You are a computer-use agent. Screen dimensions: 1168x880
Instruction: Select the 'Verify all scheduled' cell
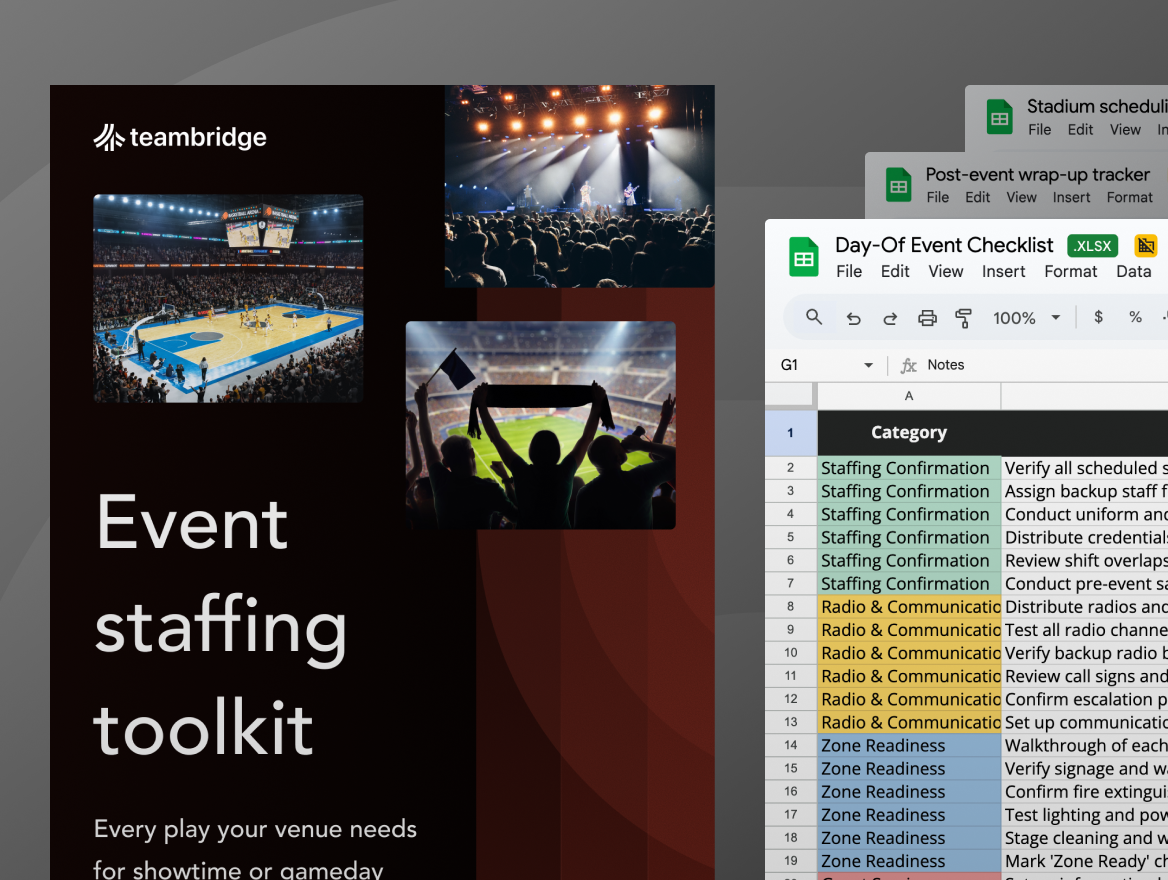click(1085, 468)
